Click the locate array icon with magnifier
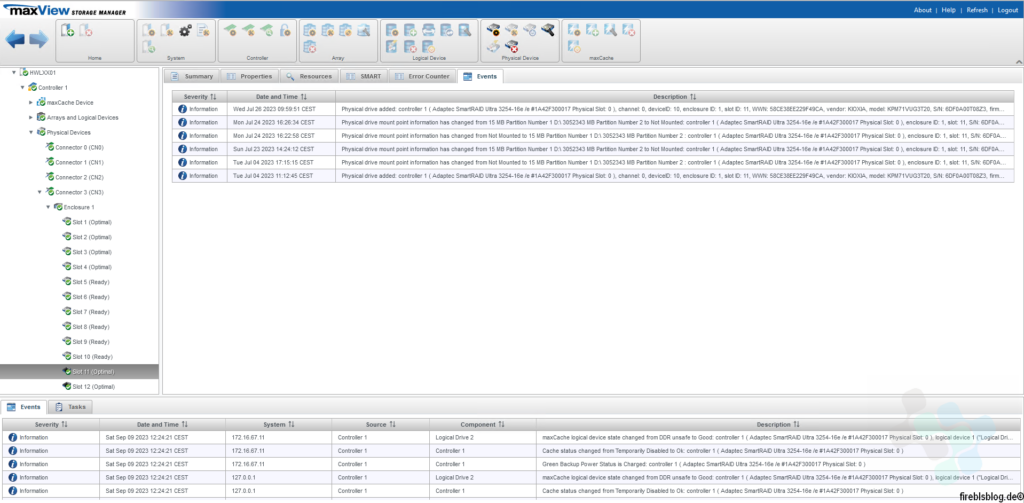The height and width of the screenshot is (503, 1024). point(364,30)
